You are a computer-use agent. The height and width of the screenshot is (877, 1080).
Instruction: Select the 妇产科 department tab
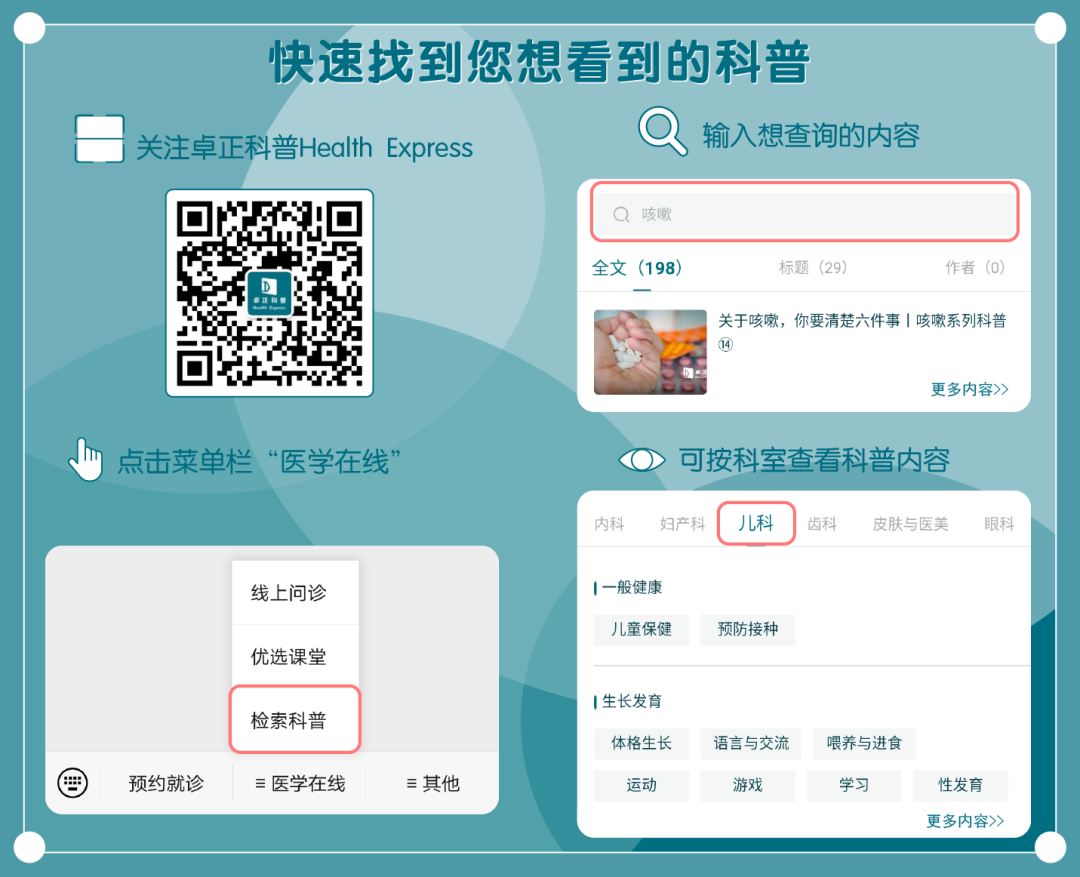point(683,524)
